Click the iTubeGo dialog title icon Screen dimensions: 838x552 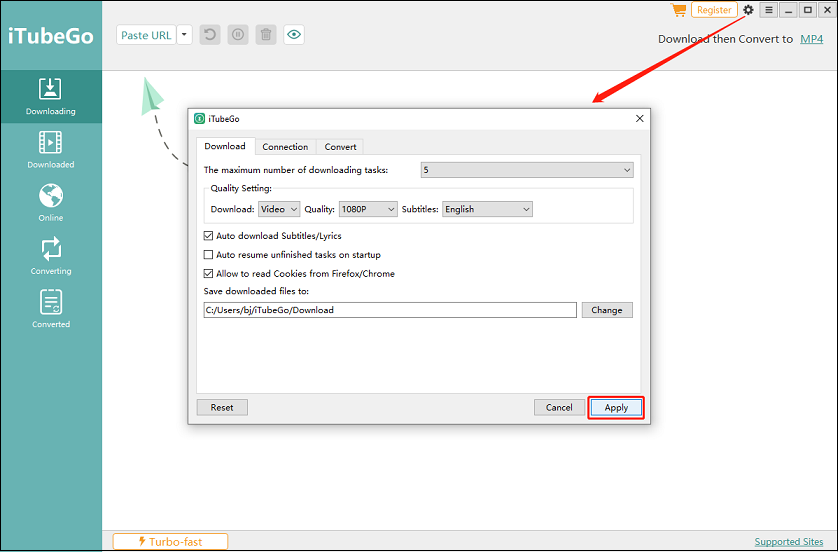pos(199,119)
